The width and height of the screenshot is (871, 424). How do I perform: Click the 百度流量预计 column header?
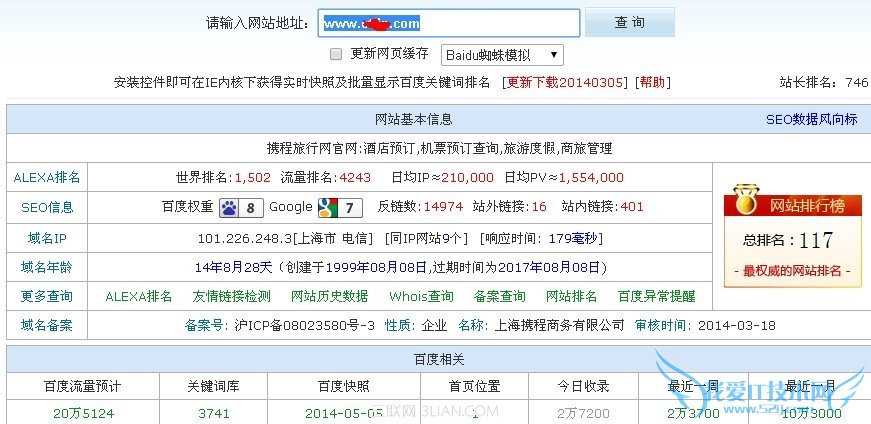click(83, 386)
